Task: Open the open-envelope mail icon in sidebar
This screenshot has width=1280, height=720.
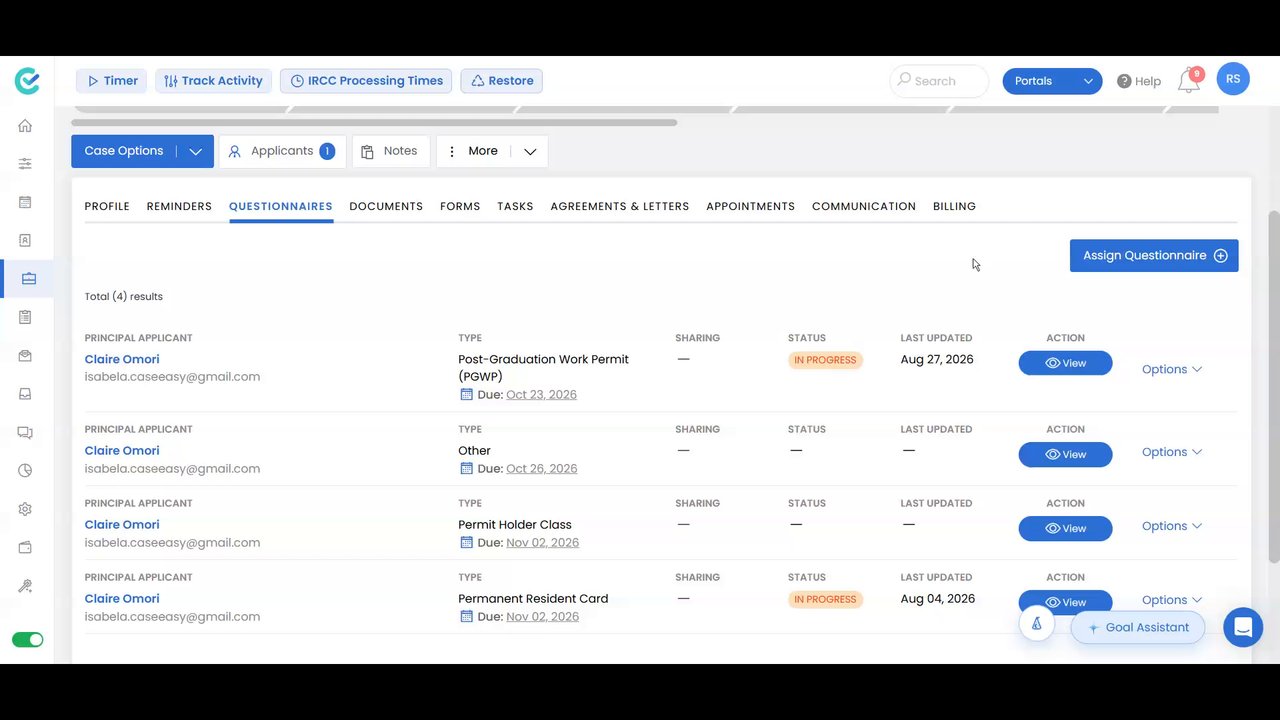Action: [x=25, y=355]
